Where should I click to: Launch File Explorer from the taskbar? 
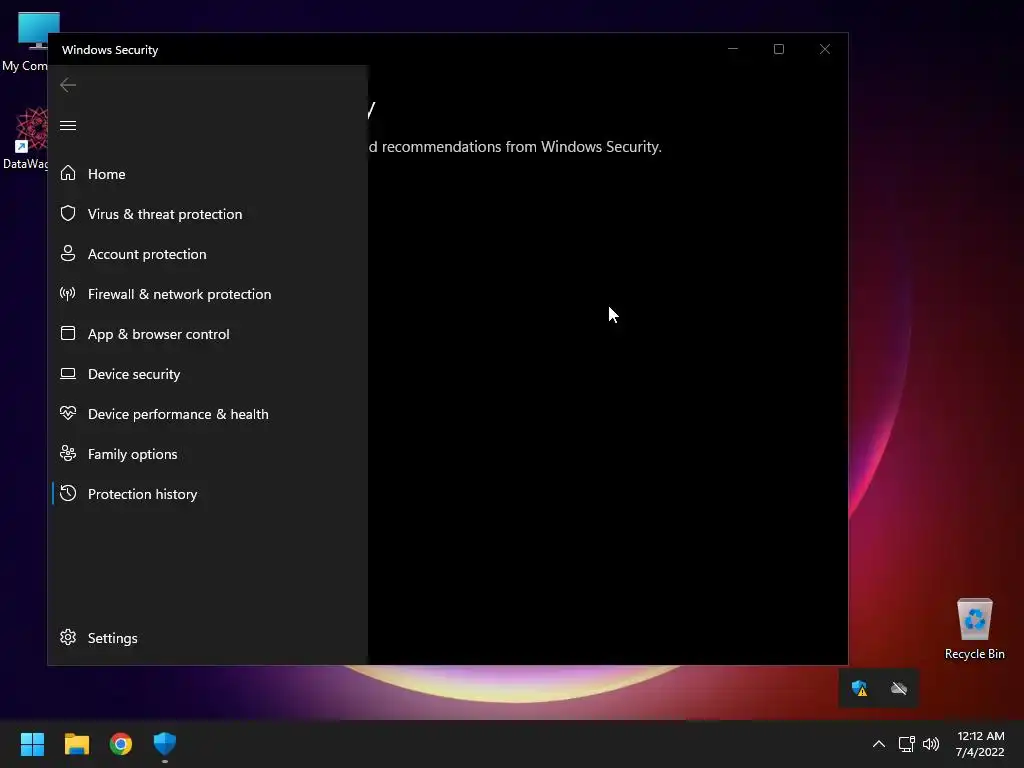point(76,744)
